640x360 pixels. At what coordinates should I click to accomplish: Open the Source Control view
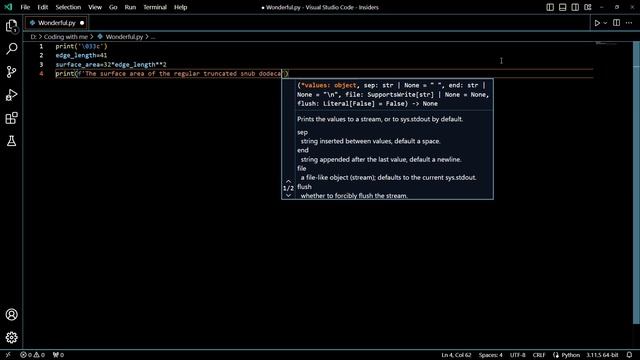11,72
